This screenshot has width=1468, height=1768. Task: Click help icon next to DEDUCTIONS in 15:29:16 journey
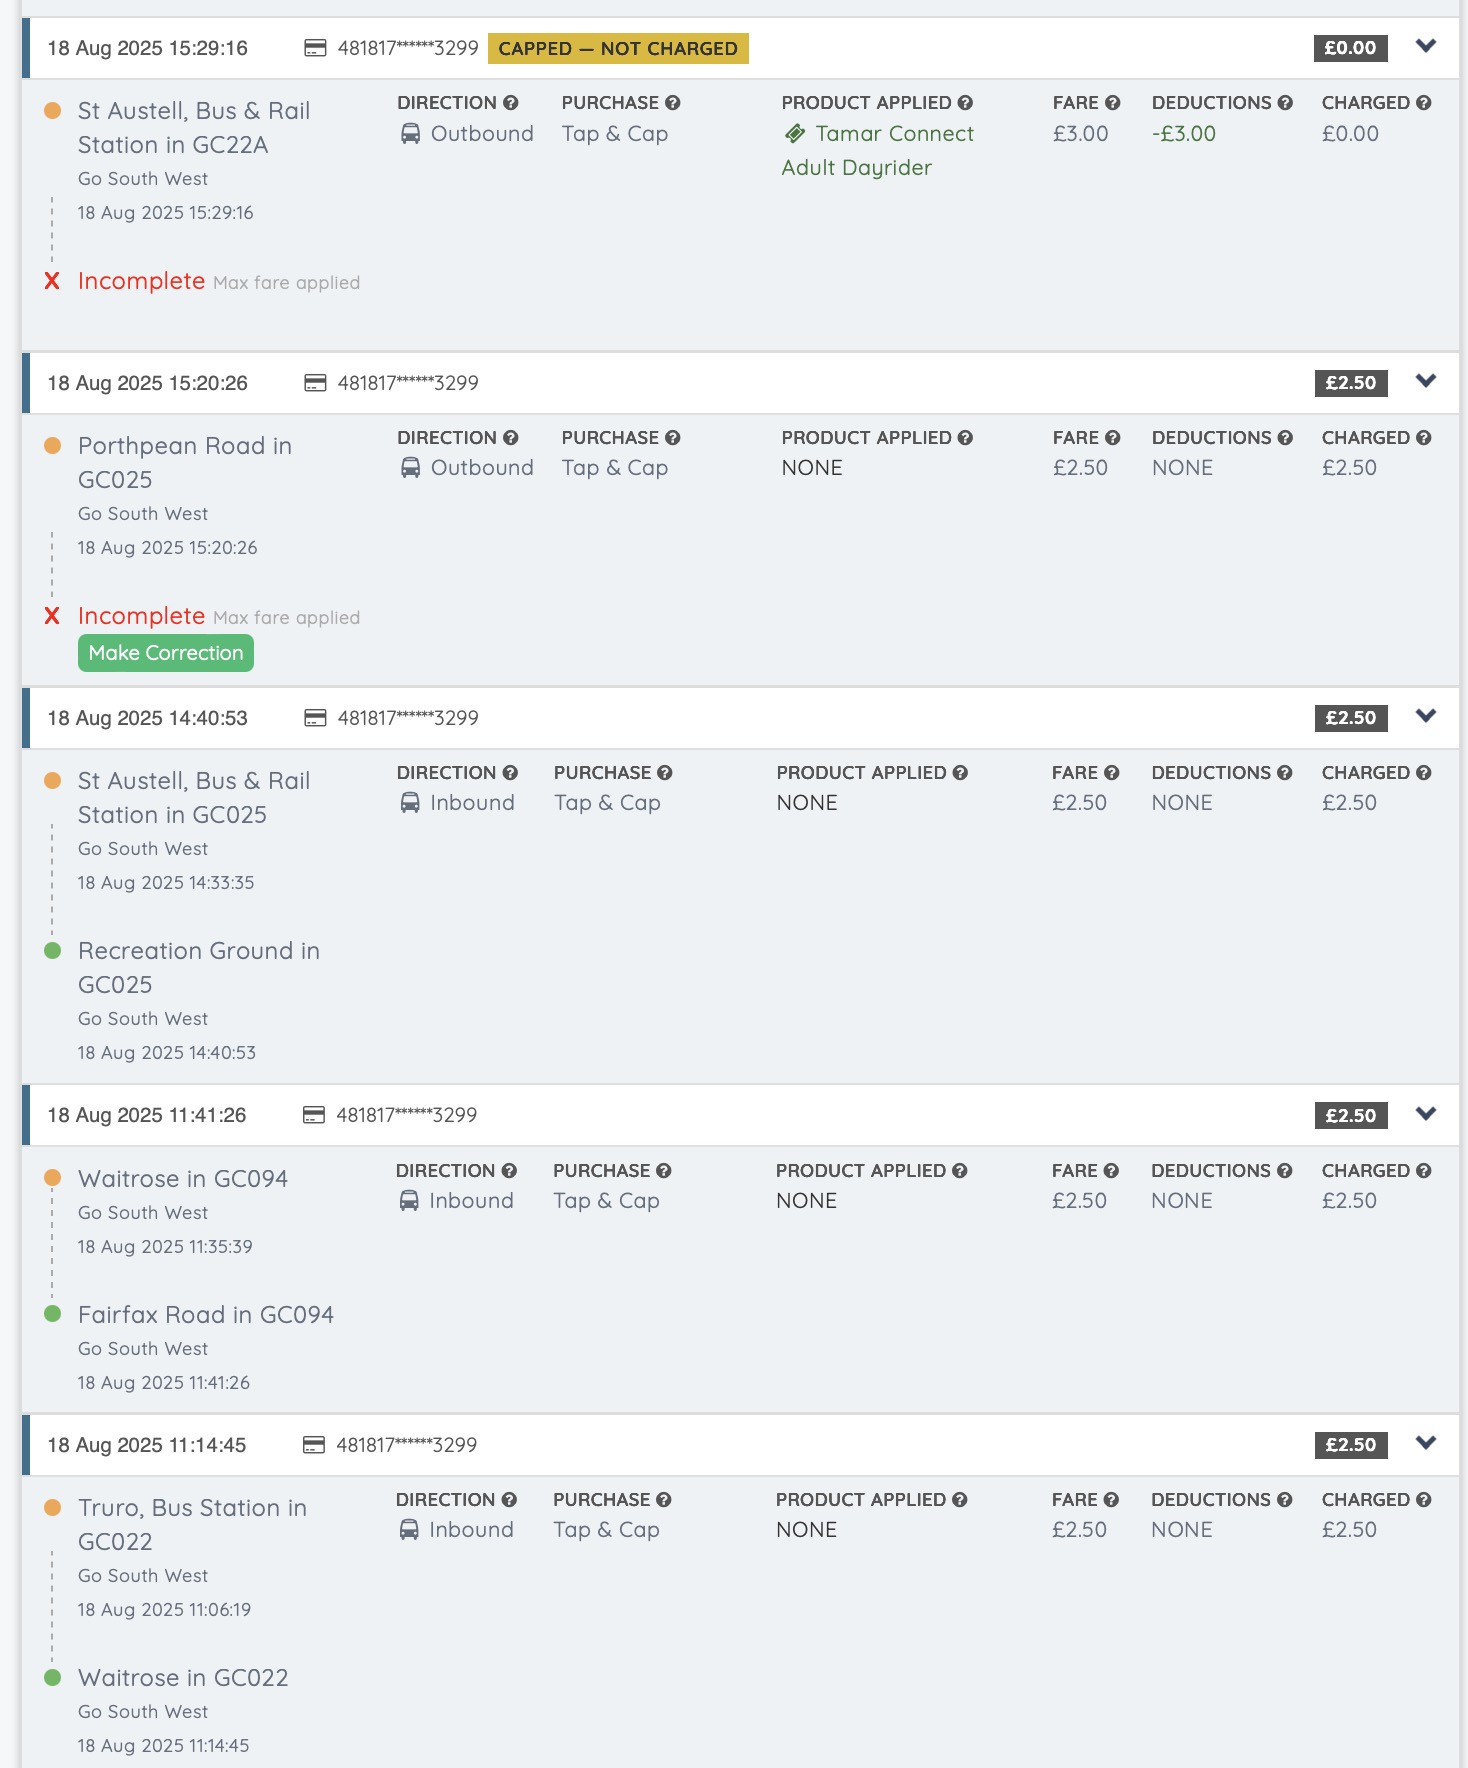(1285, 103)
